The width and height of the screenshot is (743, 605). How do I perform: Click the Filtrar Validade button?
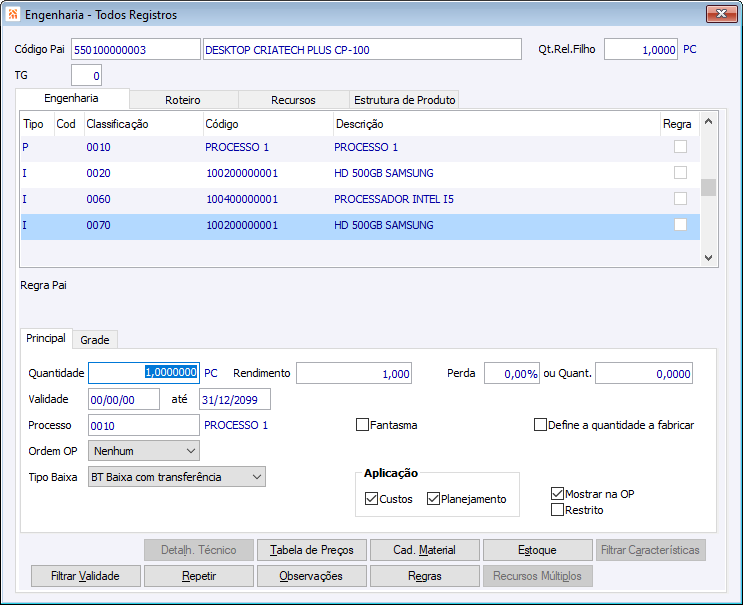pos(85,576)
